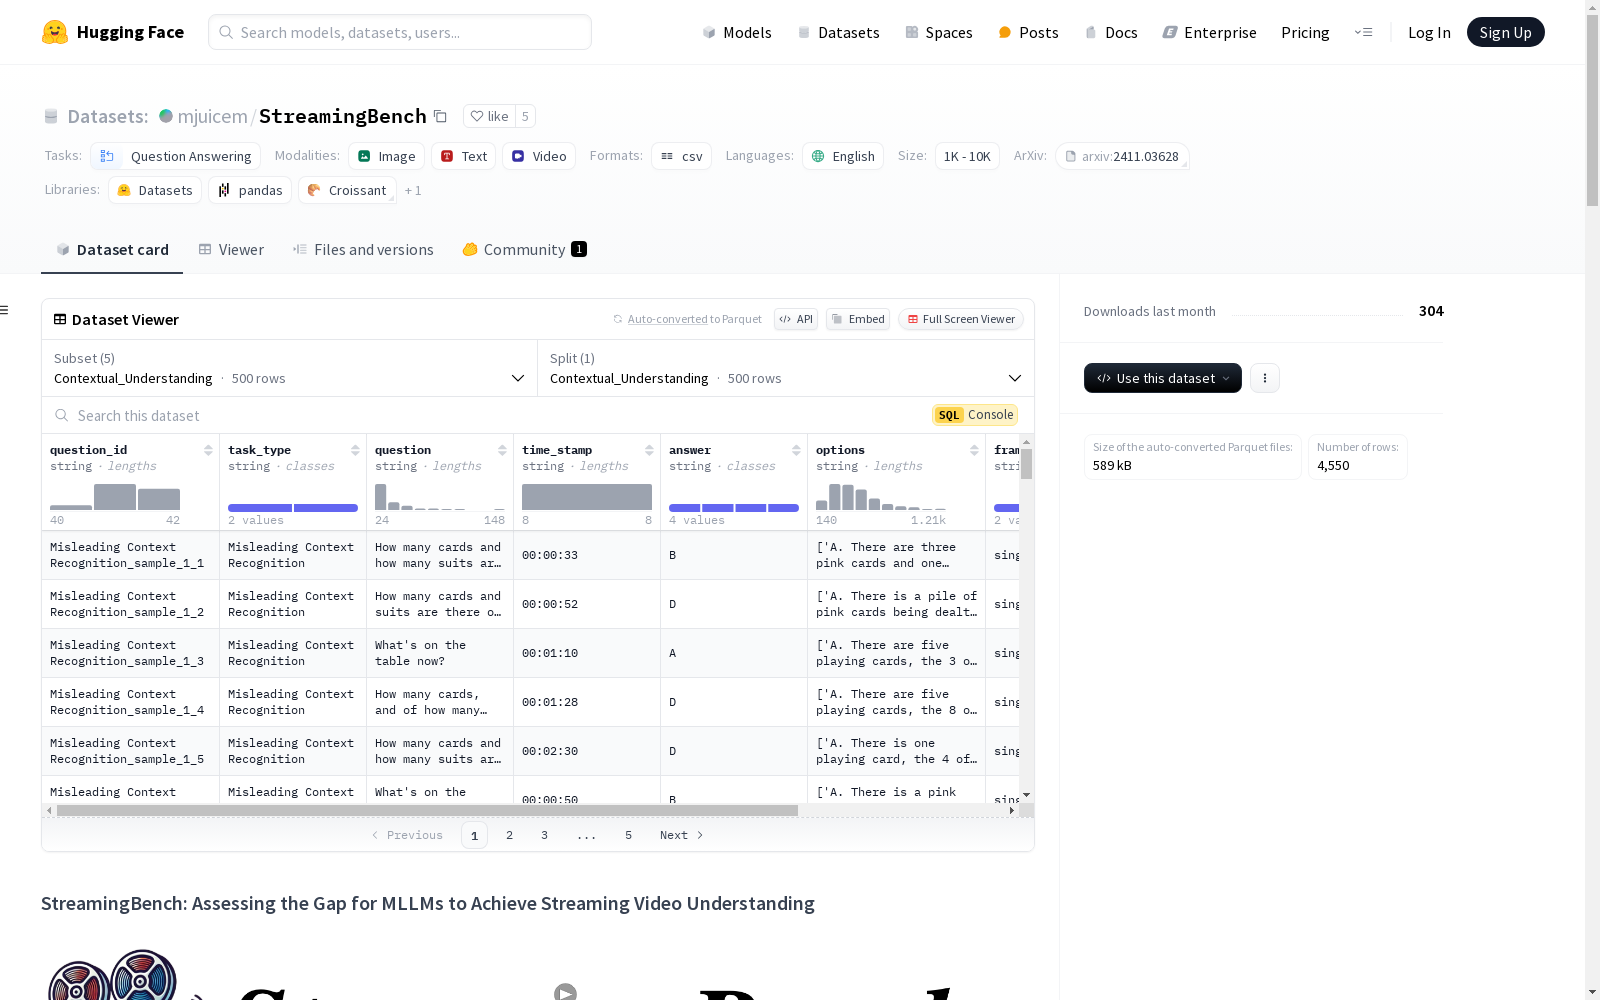The image size is (1600, 1000).
Task: Open the Use this dataset dropdown
Action: point(1163,378)
